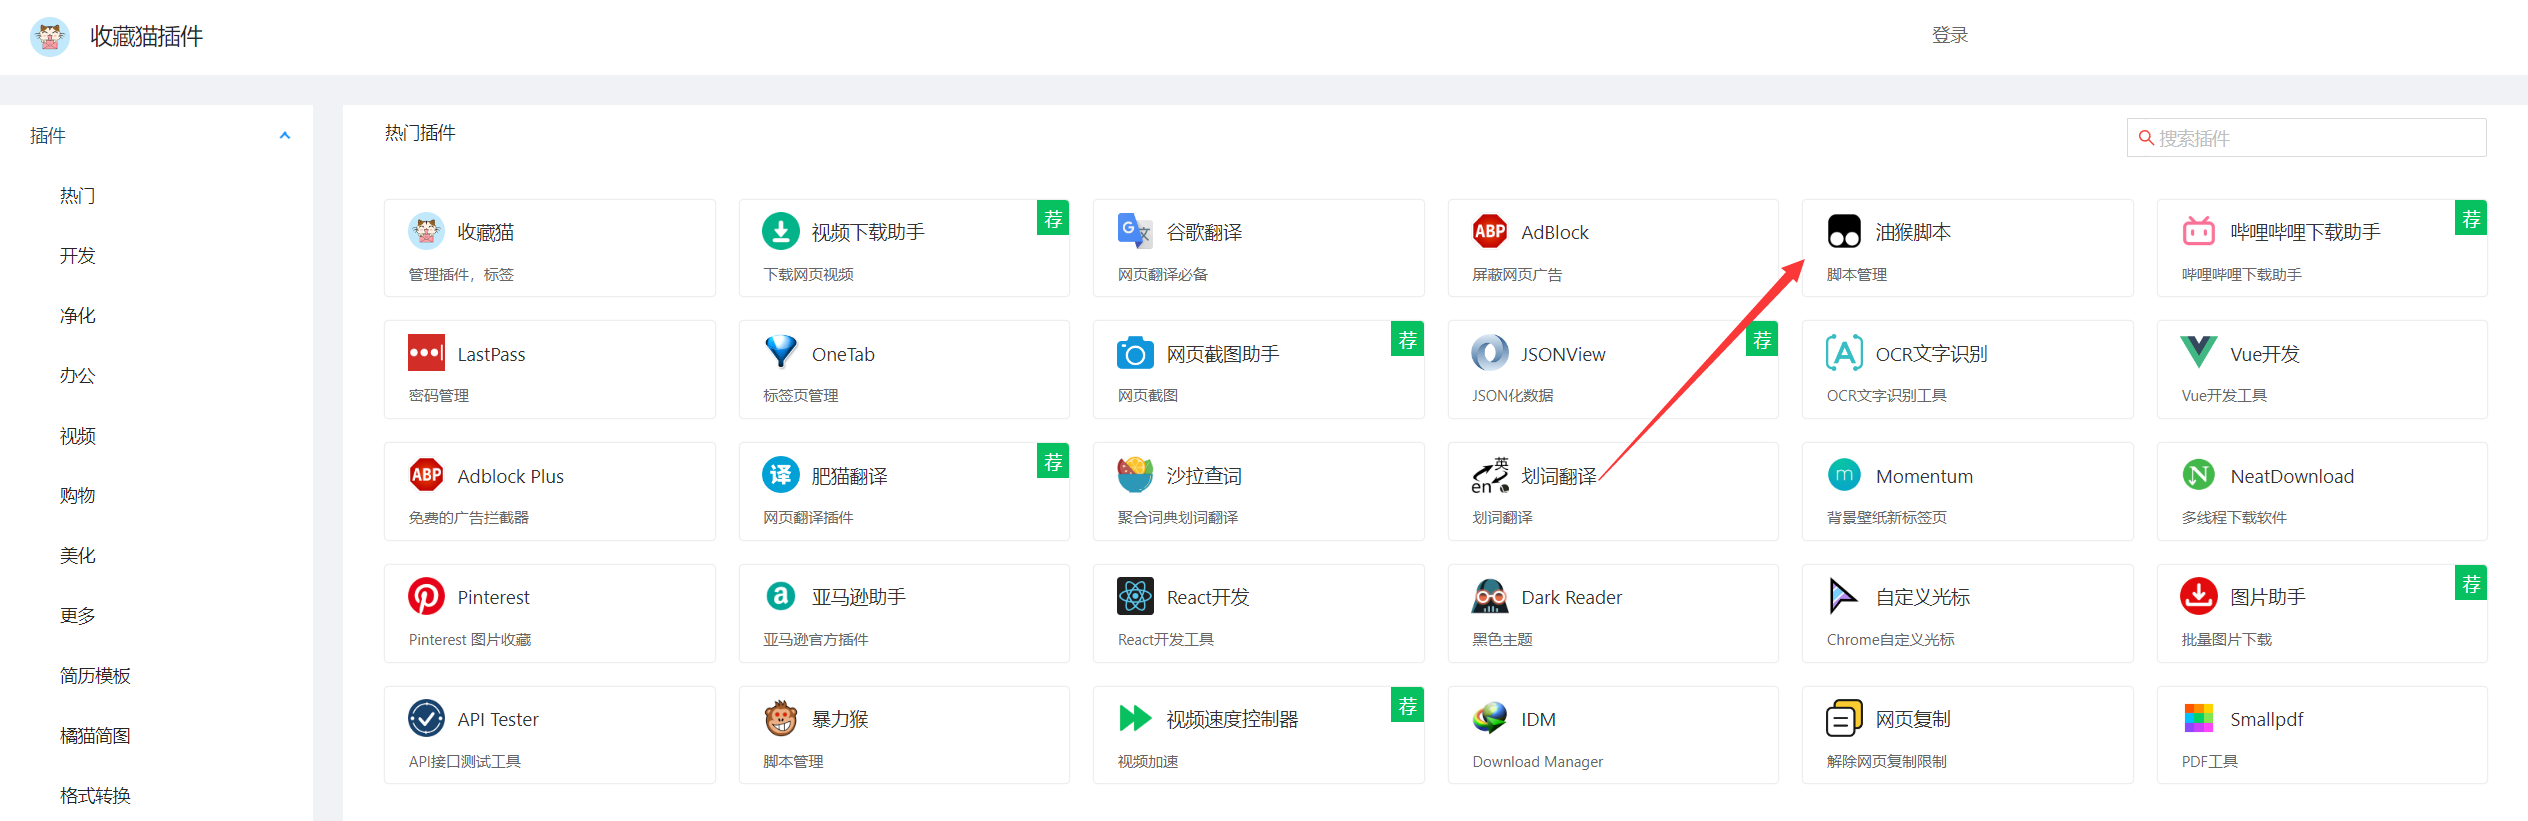Viewport: 2528px width, 821px height.
Task: Click the Smallpdf title text
Action: 2266,719
